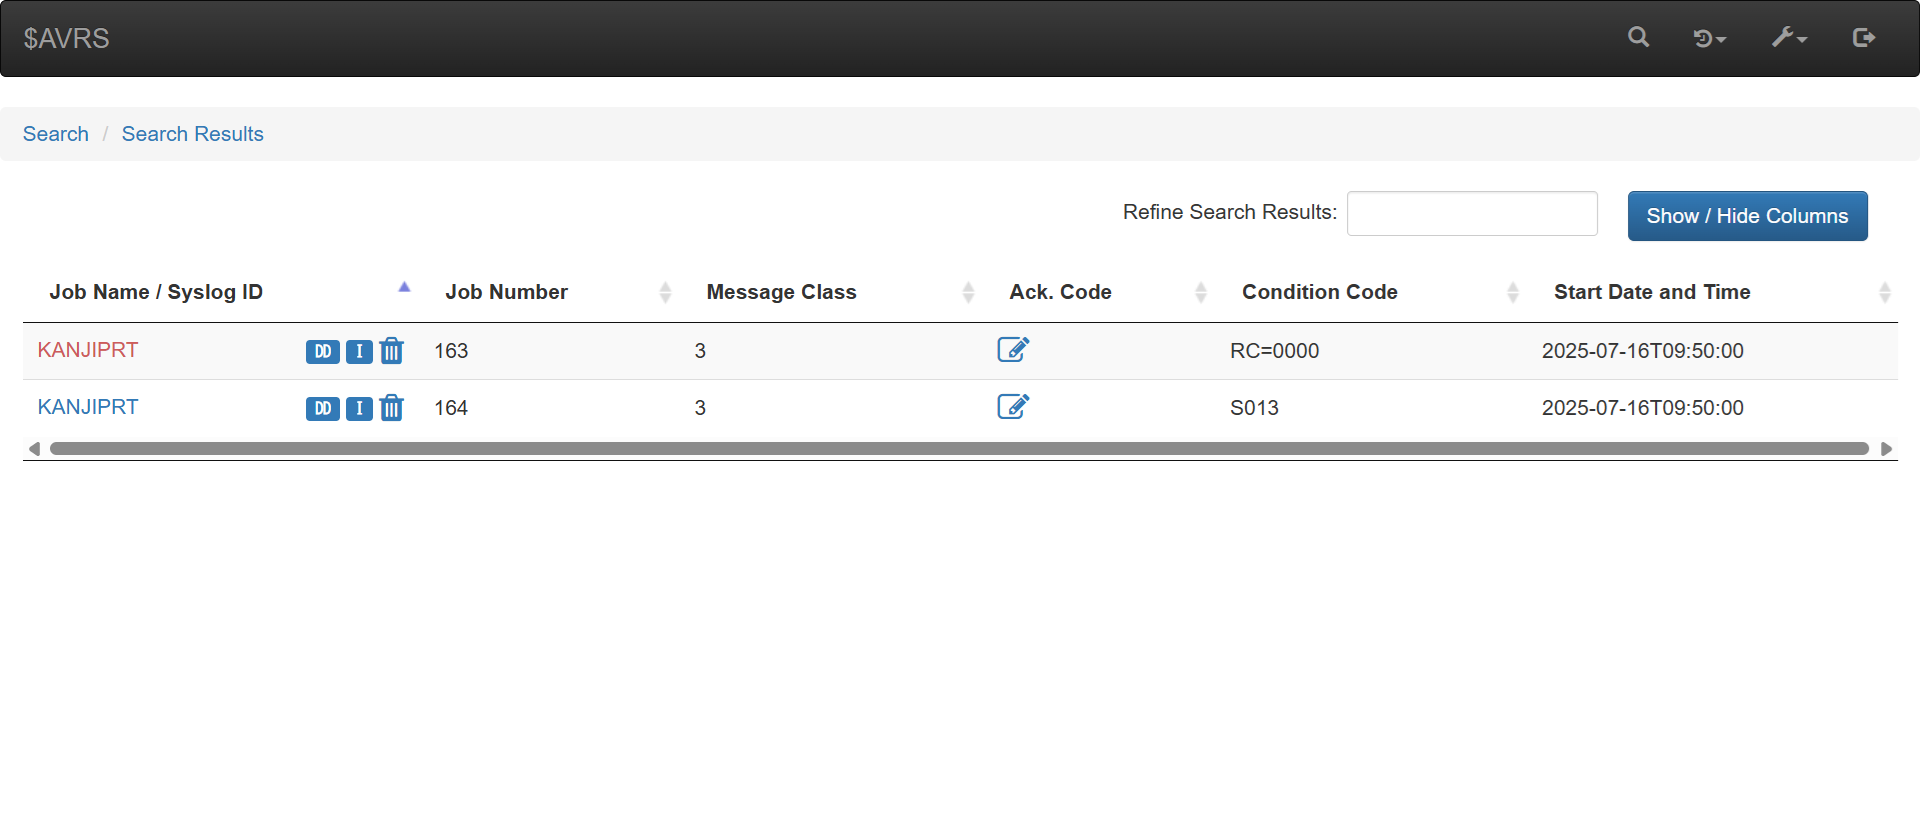Click the search magnifier icon in navbar
This screenshot has height=818, width=1920.
(1638, 38)
